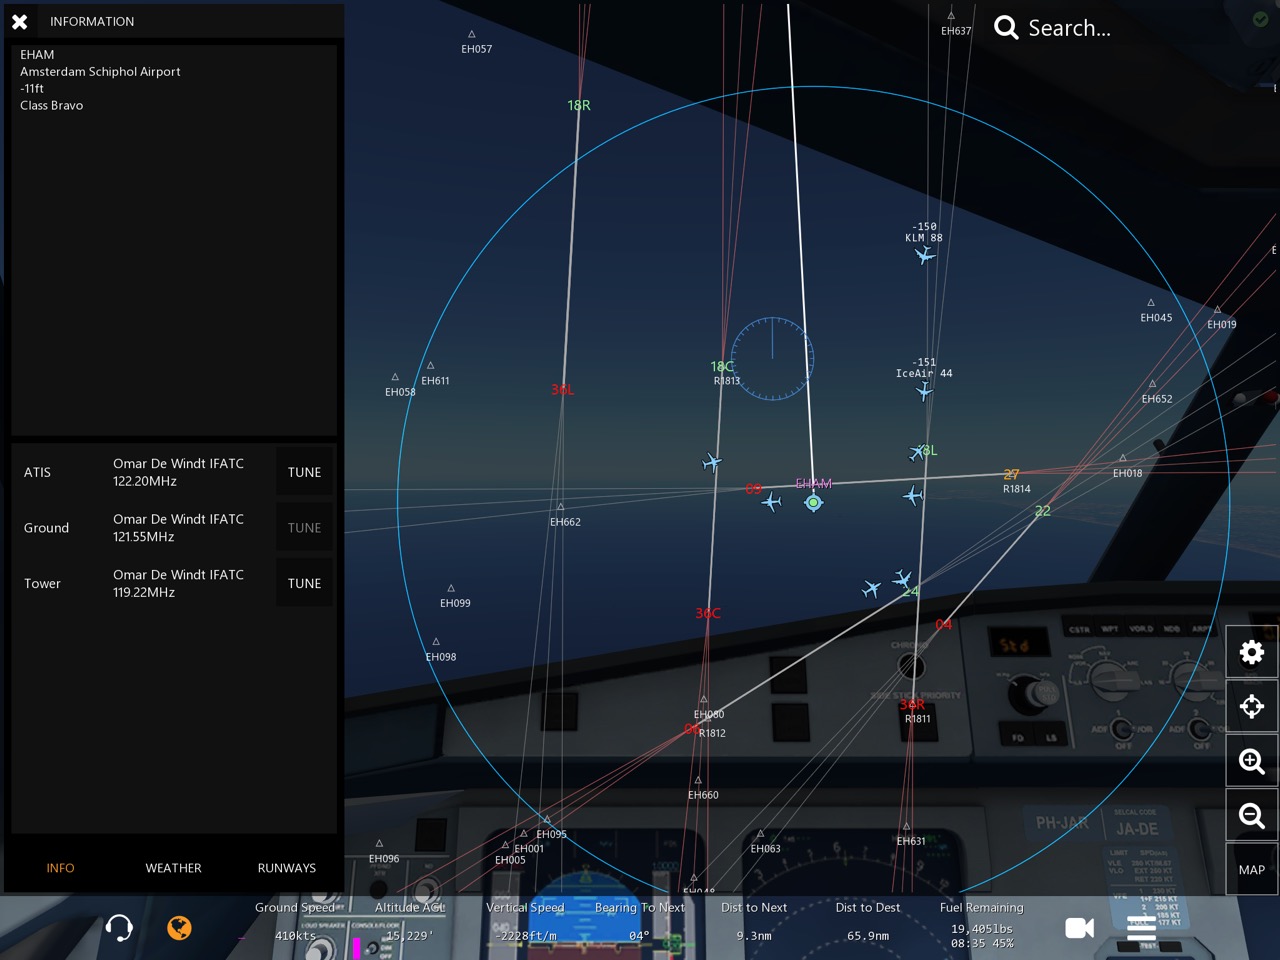1280x960 pixels.
Task: Click runway 36C label
Action: pyautogui.click(x=707, y=613)
